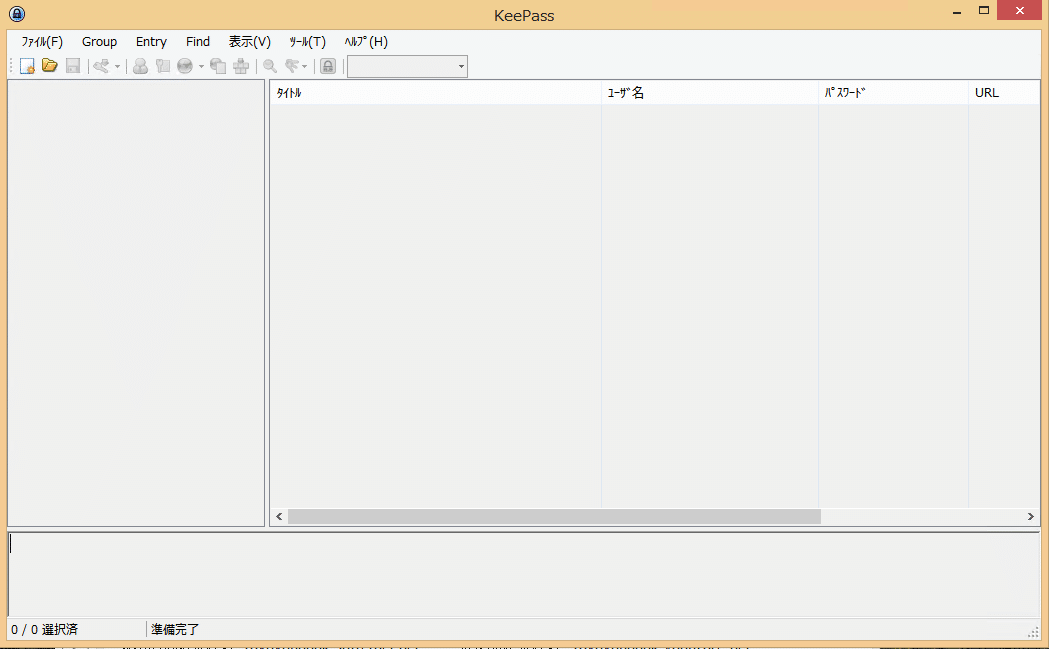Create a new database with New icon
This screenshot has height=649, width=1049.
pyautogui.click(x=27, y=66)
